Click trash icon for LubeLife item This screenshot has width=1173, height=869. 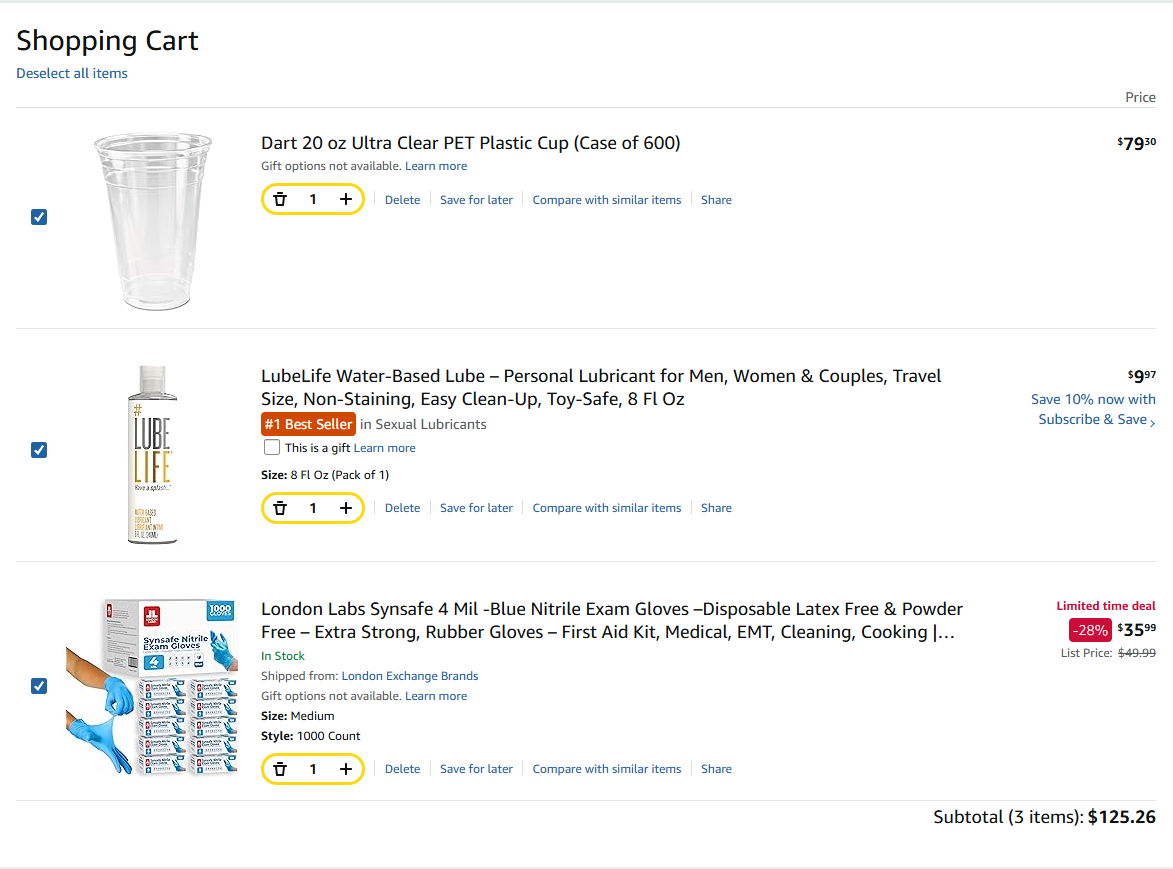[280, 508]
